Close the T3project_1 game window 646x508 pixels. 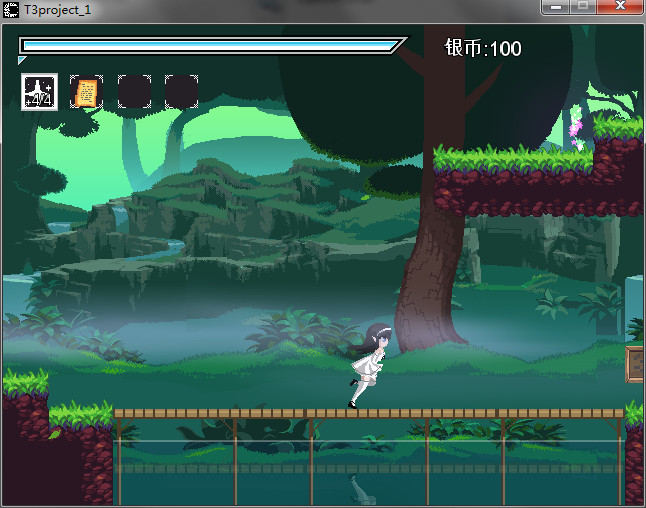[x=621, y=7]
